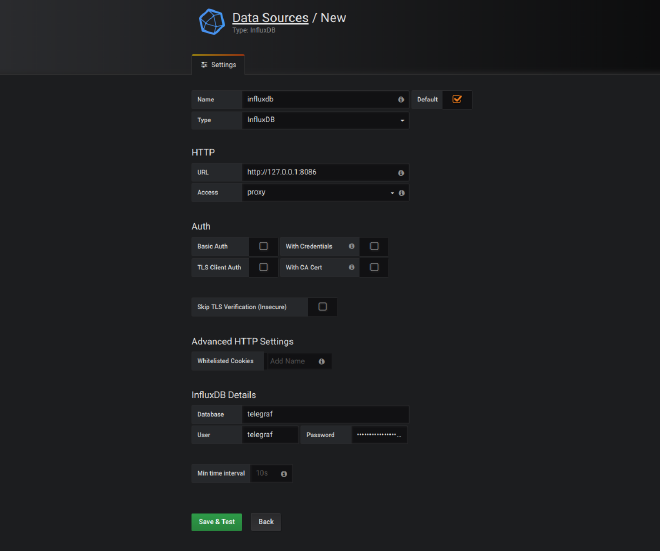The image size is (660, 551).
Task: Click info icon next to With Credentials
Action: click(x=351, y=246)
